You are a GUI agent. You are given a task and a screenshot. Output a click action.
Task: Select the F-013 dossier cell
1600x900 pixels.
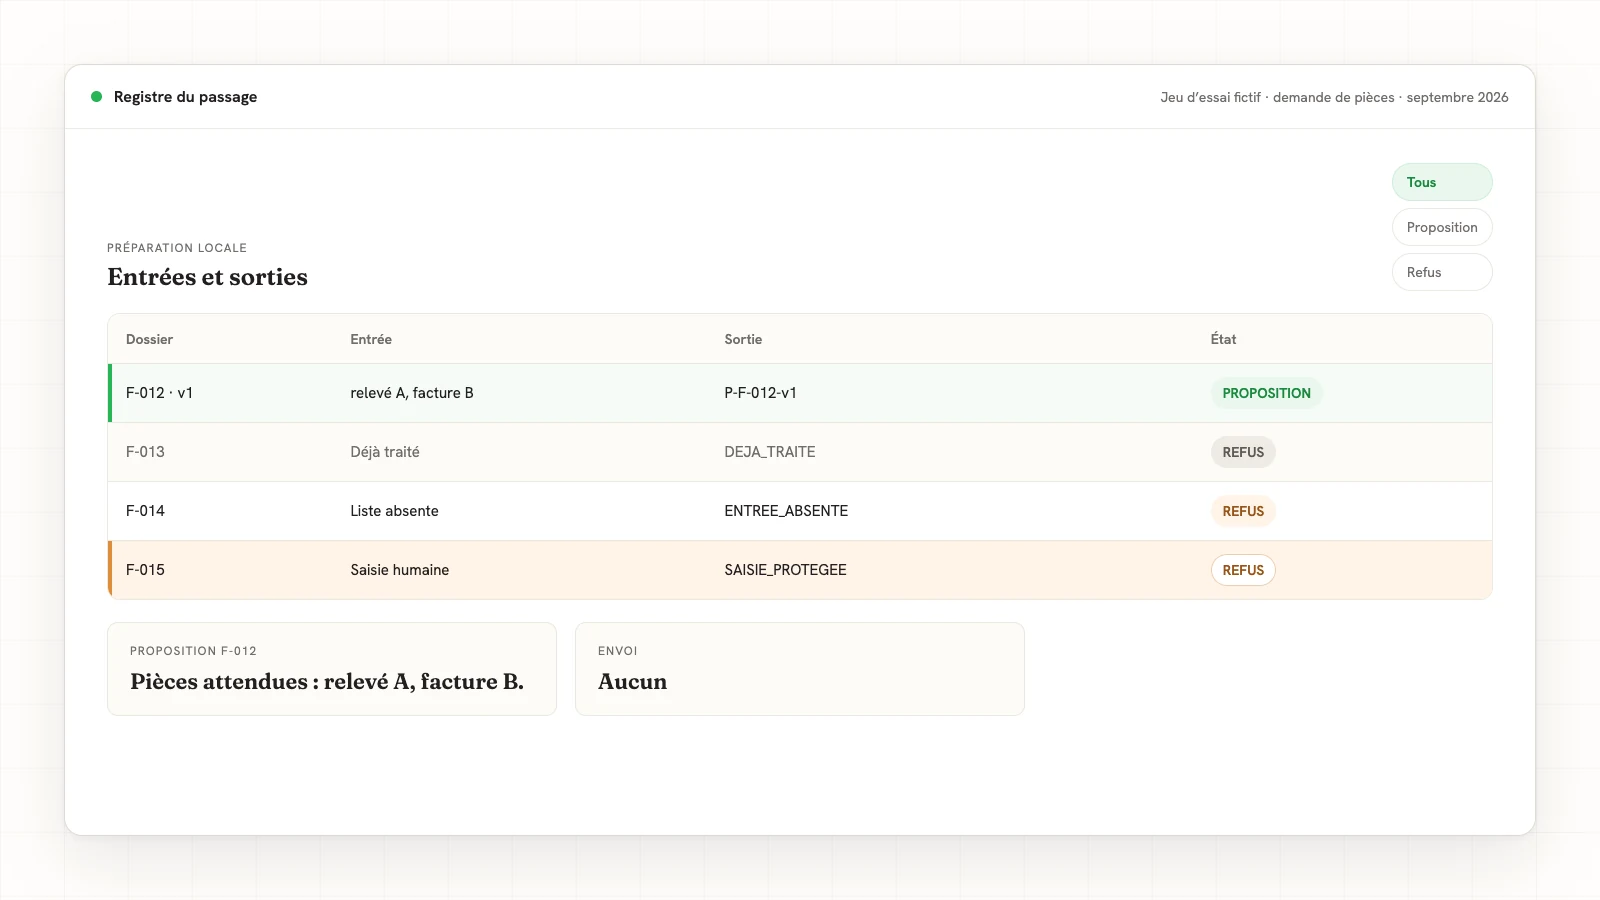[x=145, y=452]
